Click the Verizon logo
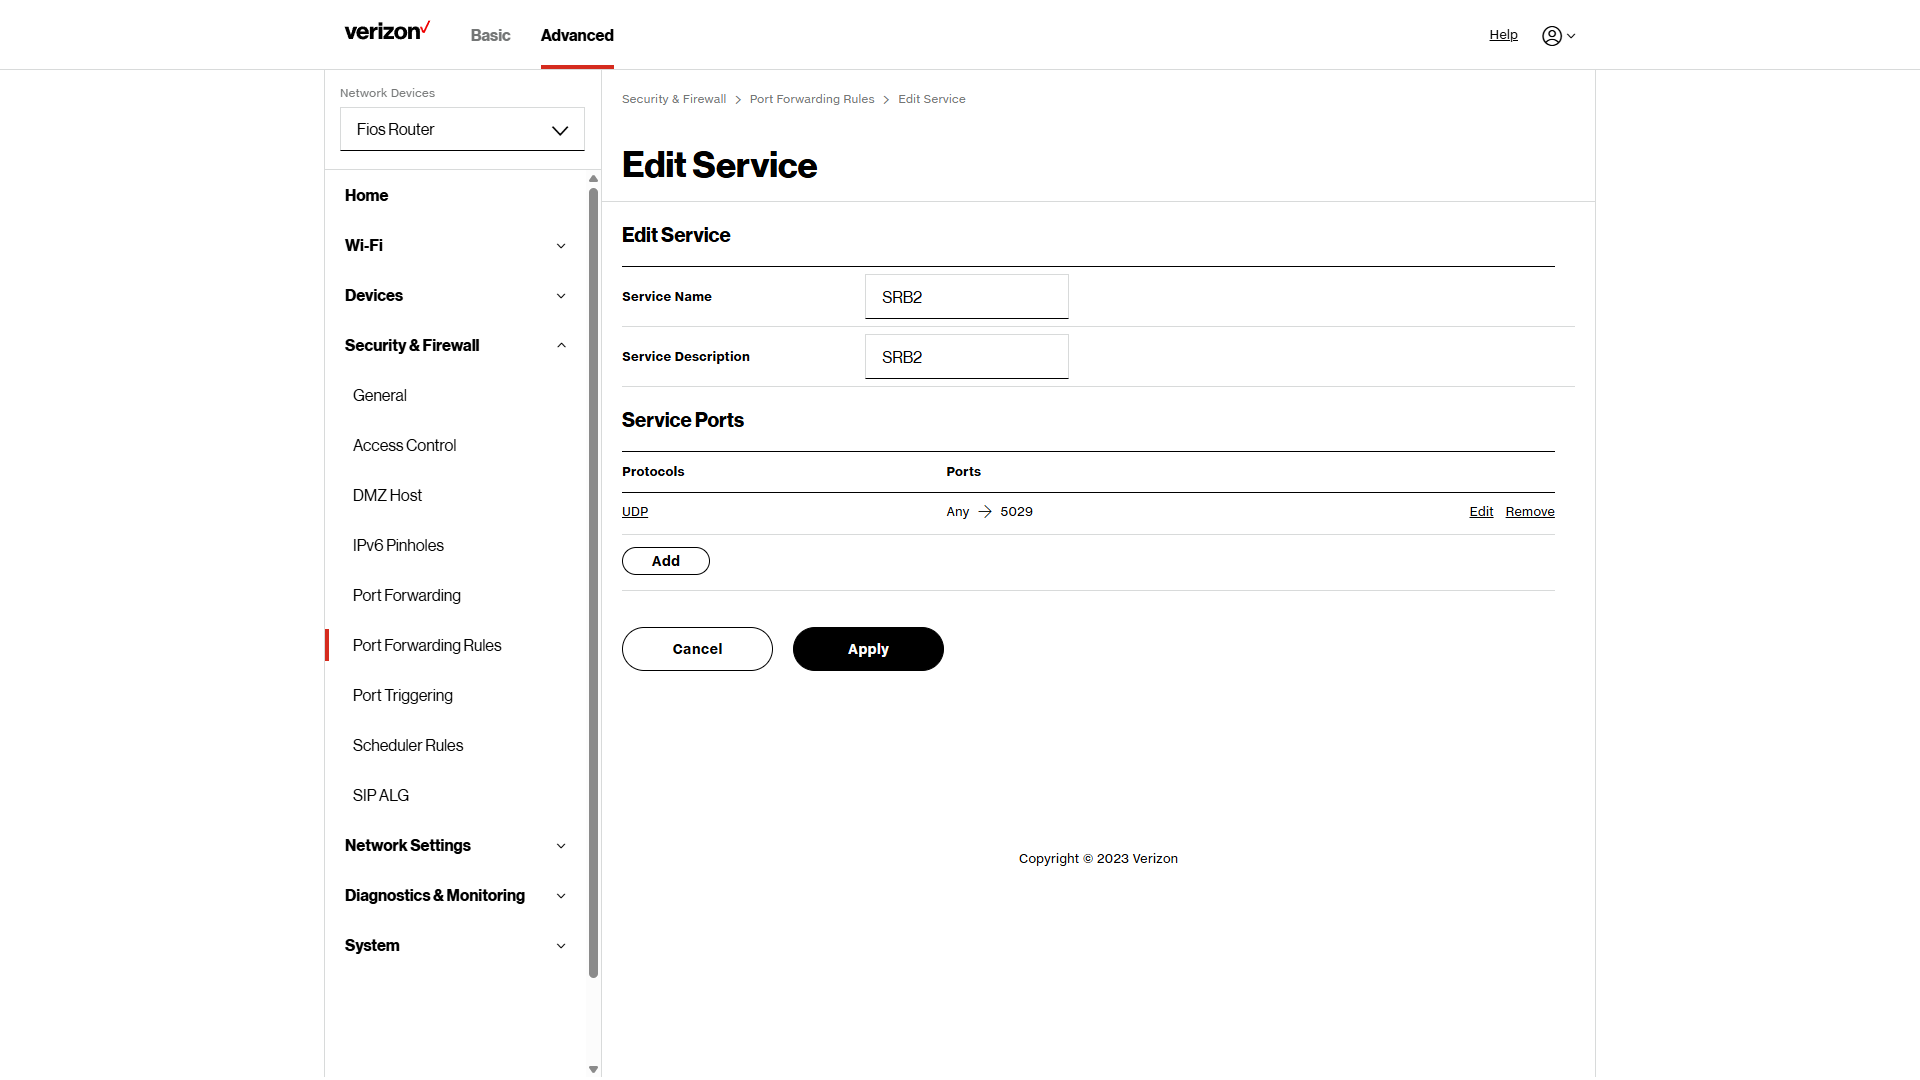Image resolution: width=1920 pixels, height=1080 pixels. 387,31
